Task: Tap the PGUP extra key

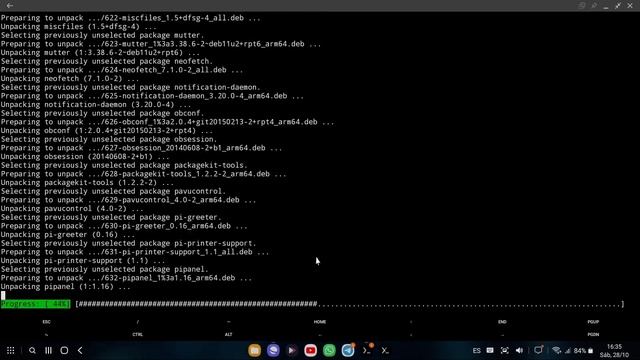Action: (x=593, y=322)
